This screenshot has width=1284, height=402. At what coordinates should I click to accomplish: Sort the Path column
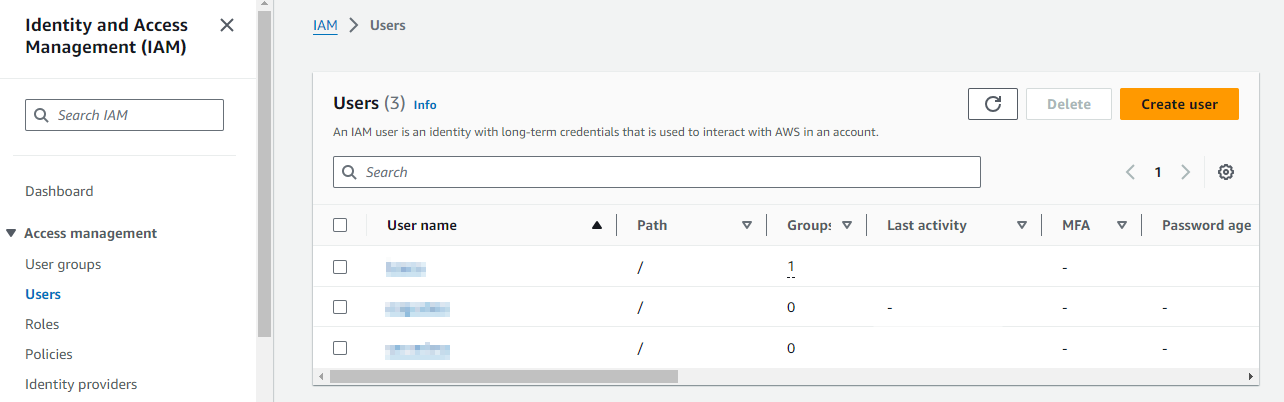[x=746, y=225]
